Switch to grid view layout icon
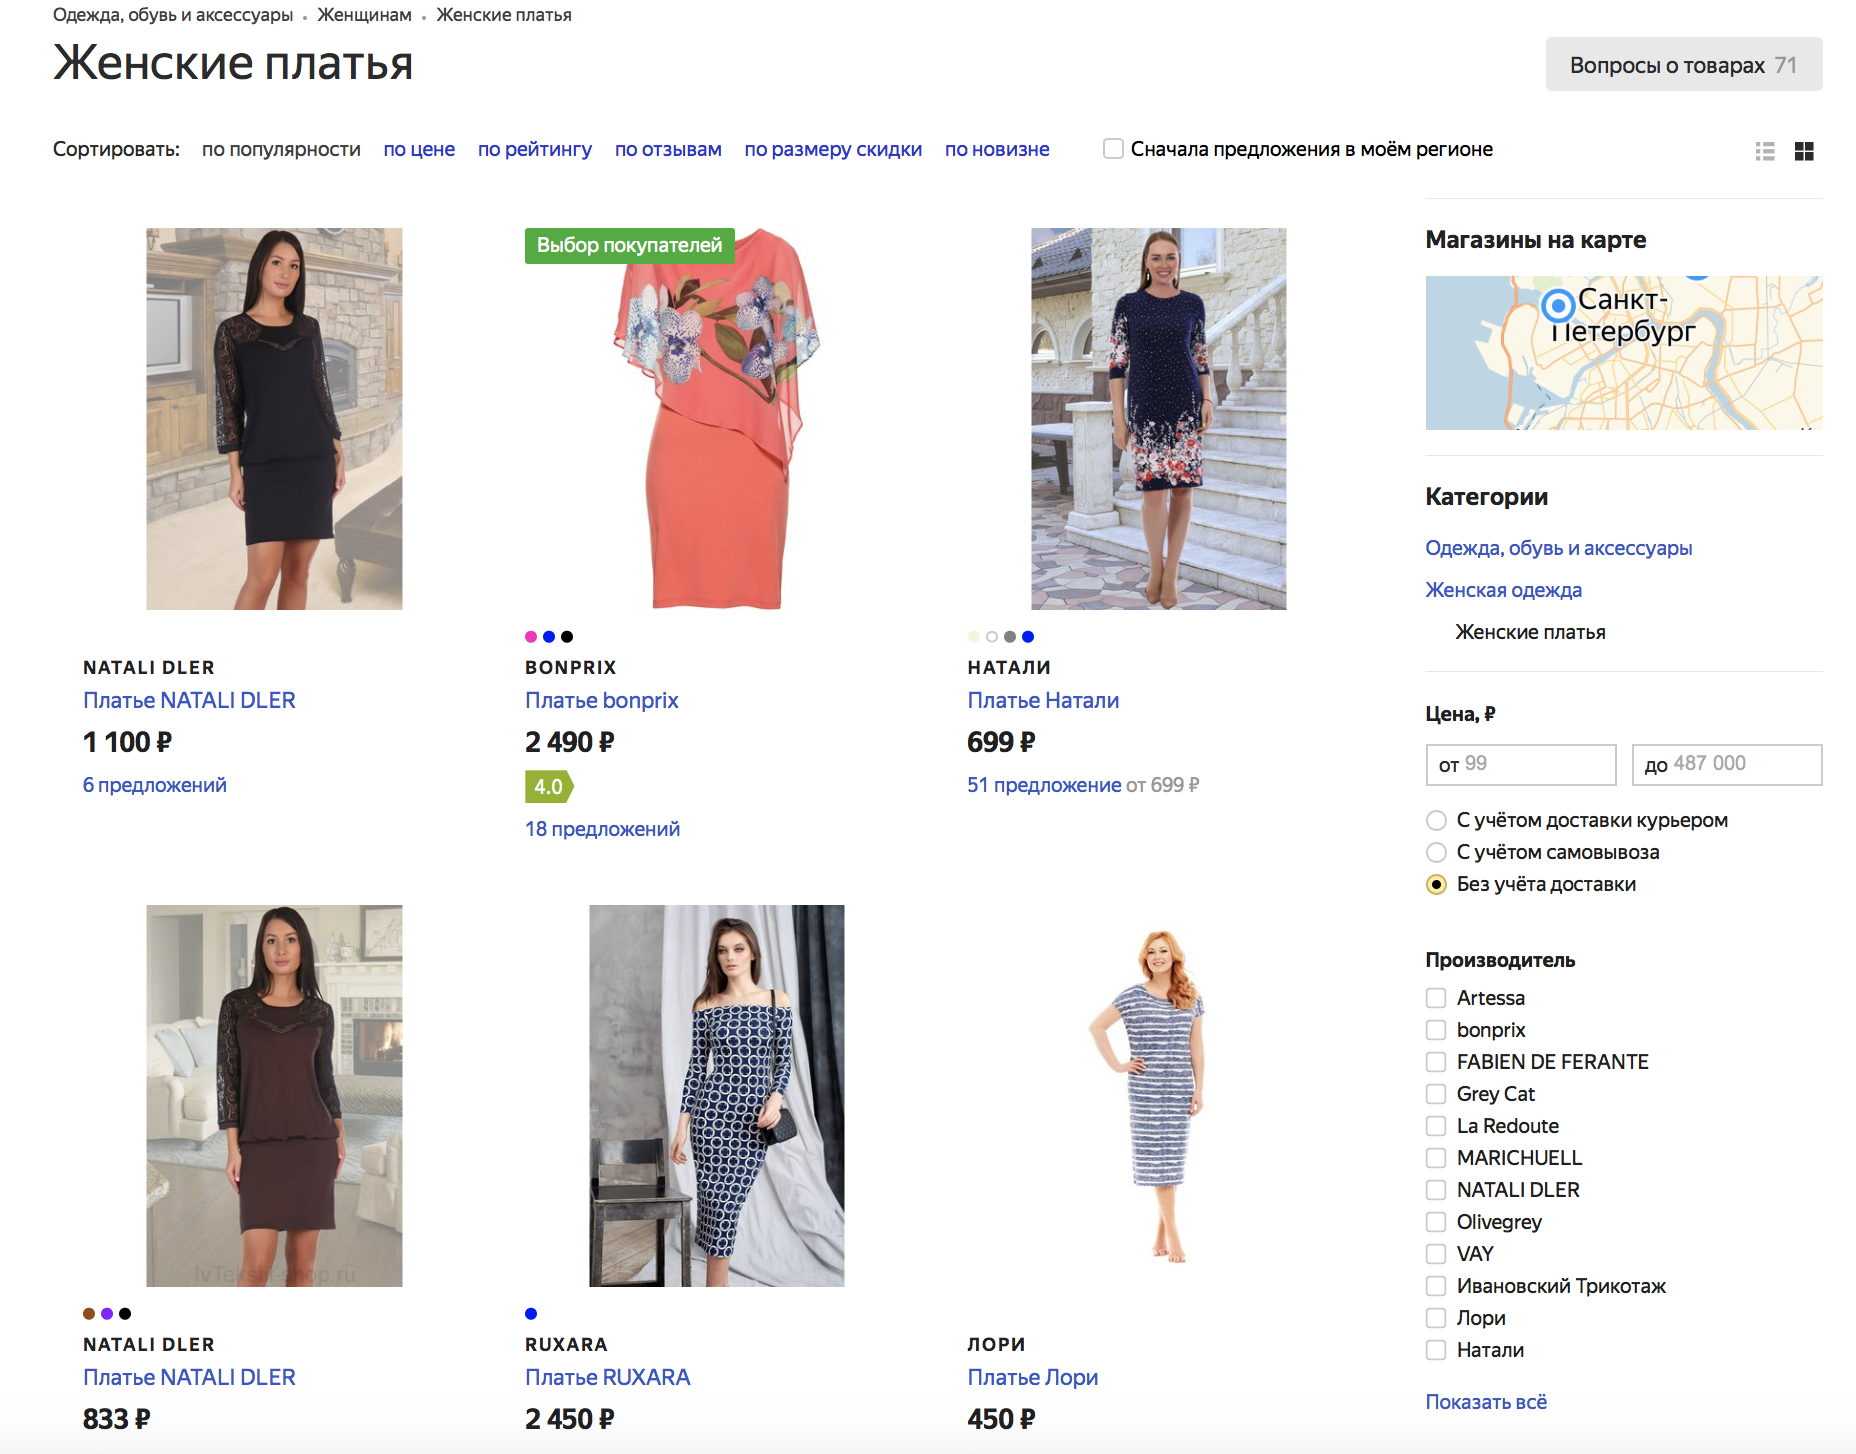 tap(1804, 151)
